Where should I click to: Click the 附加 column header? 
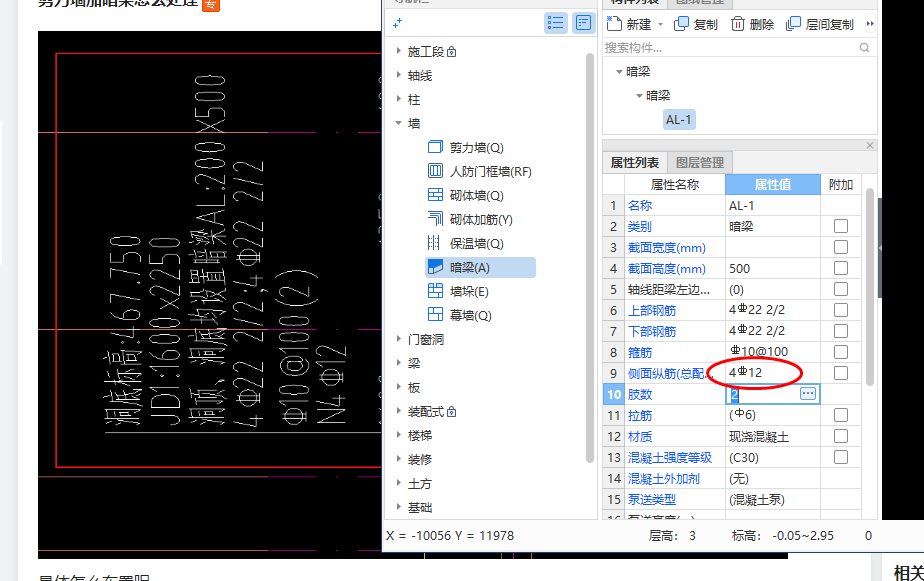click(x=841, y=184)
